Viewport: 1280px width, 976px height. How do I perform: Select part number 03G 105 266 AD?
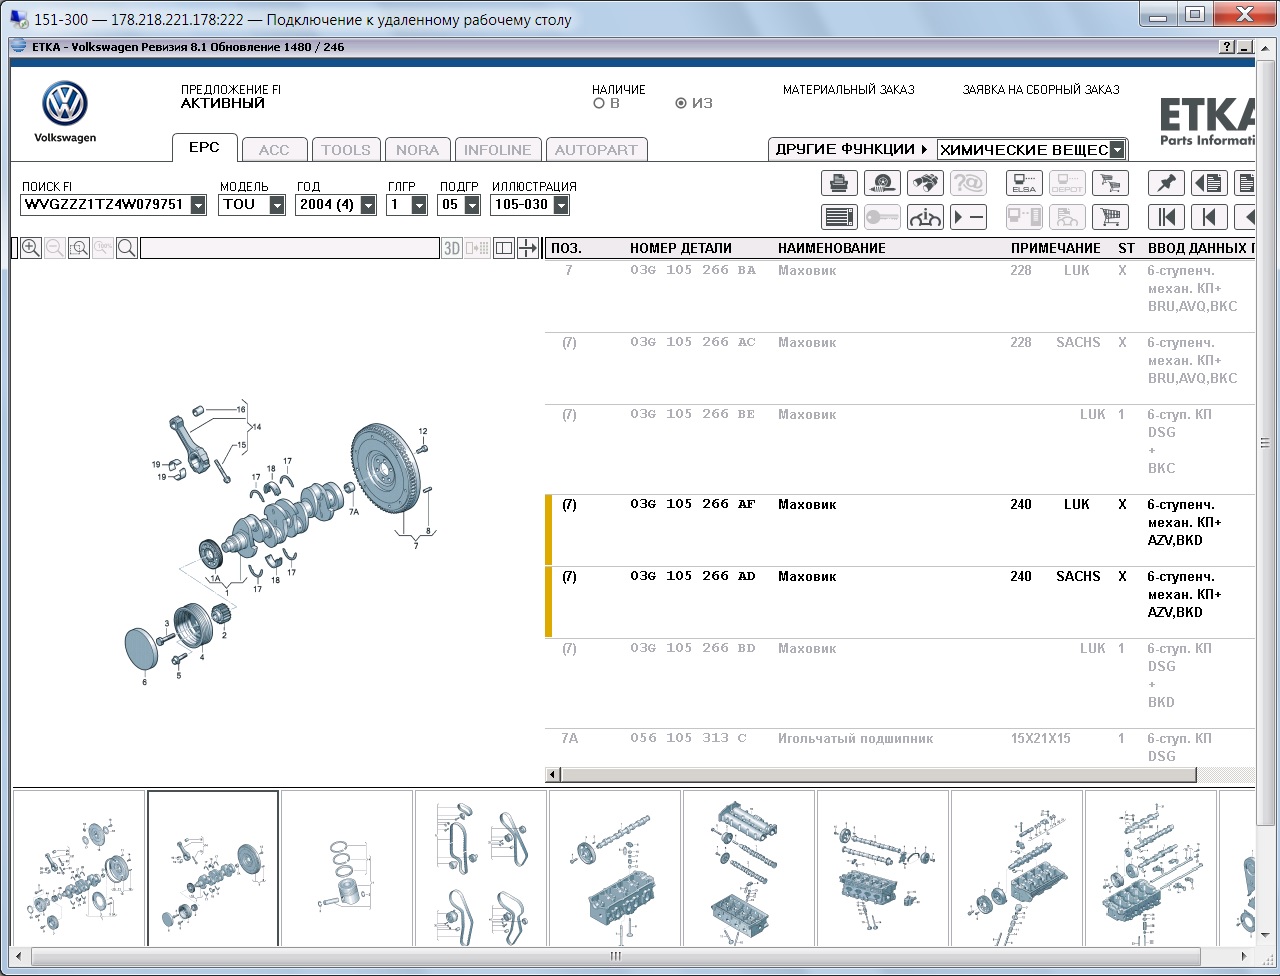(693, 577)
